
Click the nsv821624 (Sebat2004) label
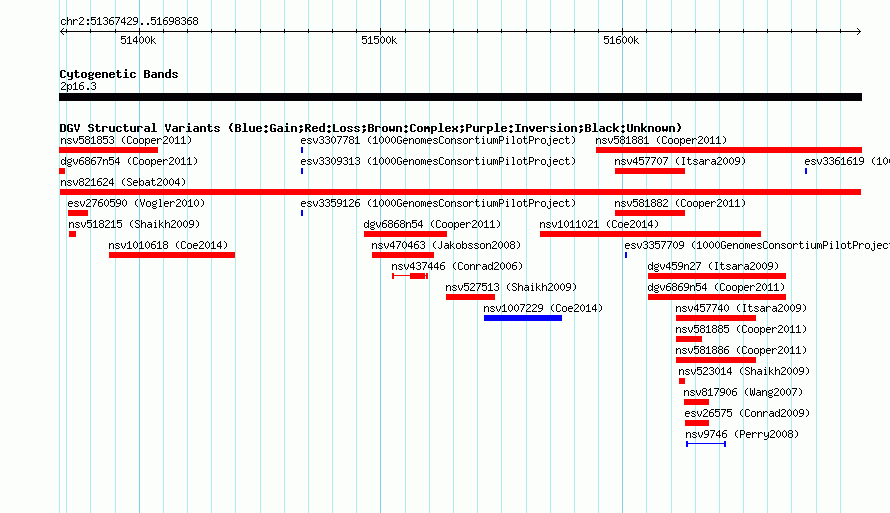(123, 182)
